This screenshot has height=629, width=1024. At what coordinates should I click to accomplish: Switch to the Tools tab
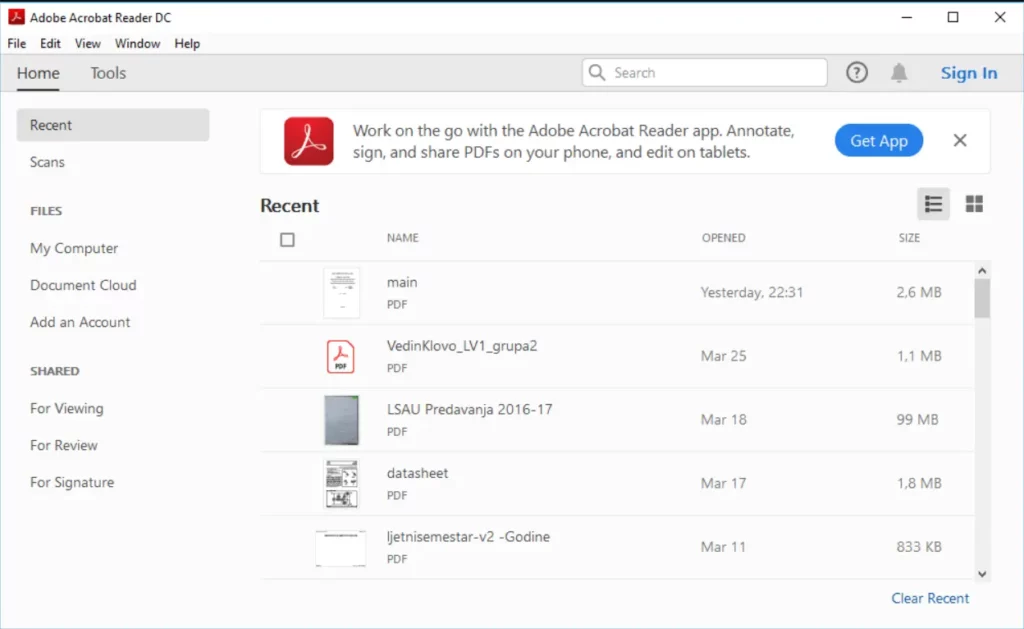point(107,73)
